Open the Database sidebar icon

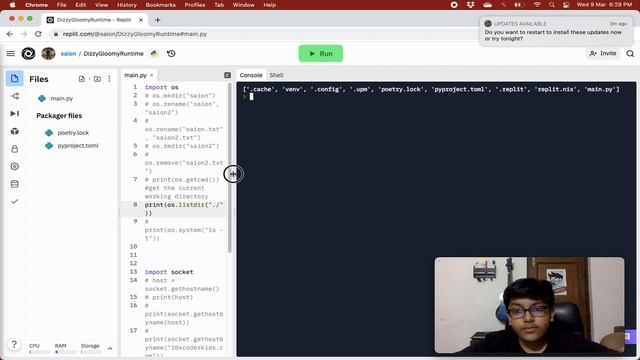click(x=15, y=184)
